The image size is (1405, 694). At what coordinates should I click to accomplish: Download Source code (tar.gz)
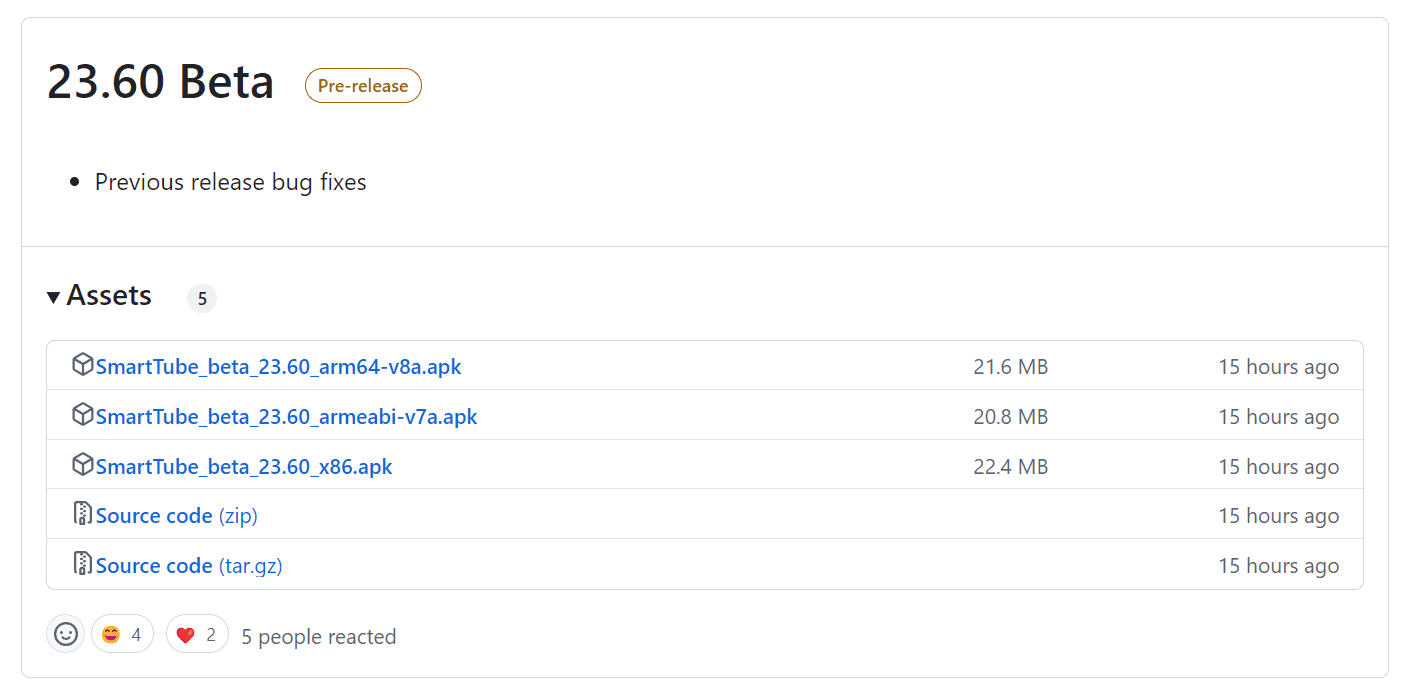(x=189, y=566)
